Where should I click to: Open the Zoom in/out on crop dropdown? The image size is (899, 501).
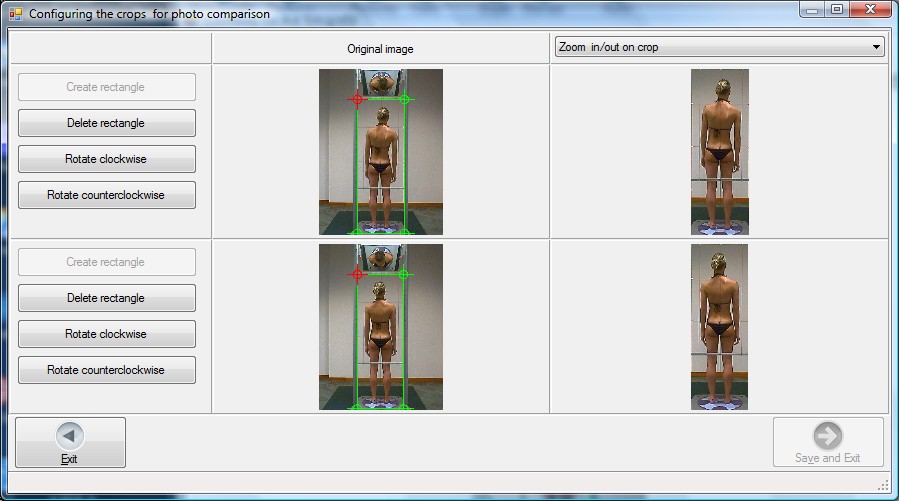point(720,47)
